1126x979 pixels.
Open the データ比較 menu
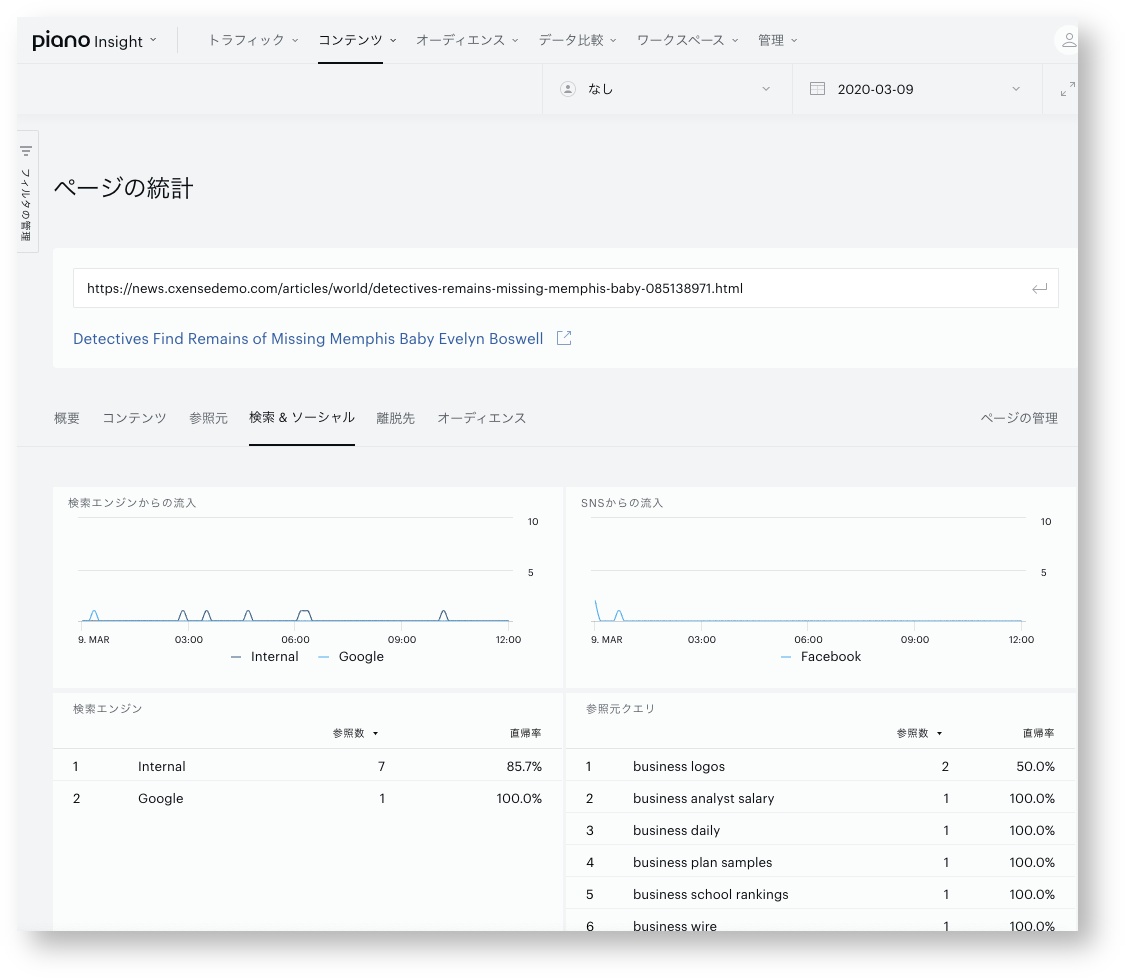[x=577, y=40]
